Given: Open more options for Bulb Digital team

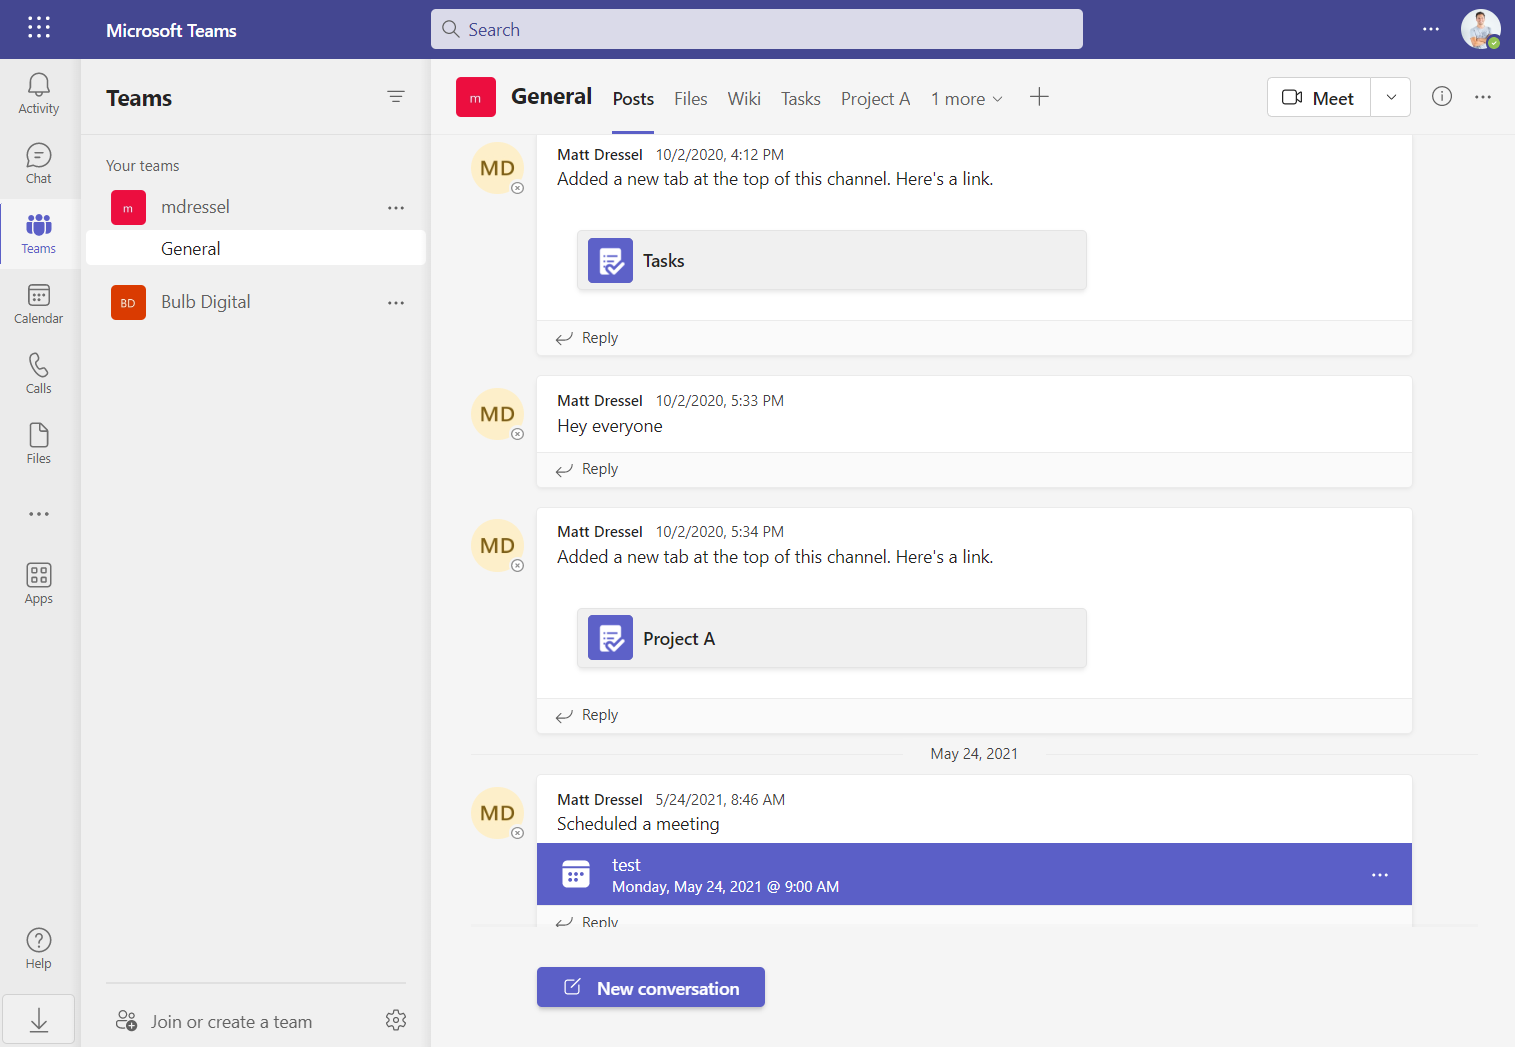Looking at the screenshot, I should (396, 303).
